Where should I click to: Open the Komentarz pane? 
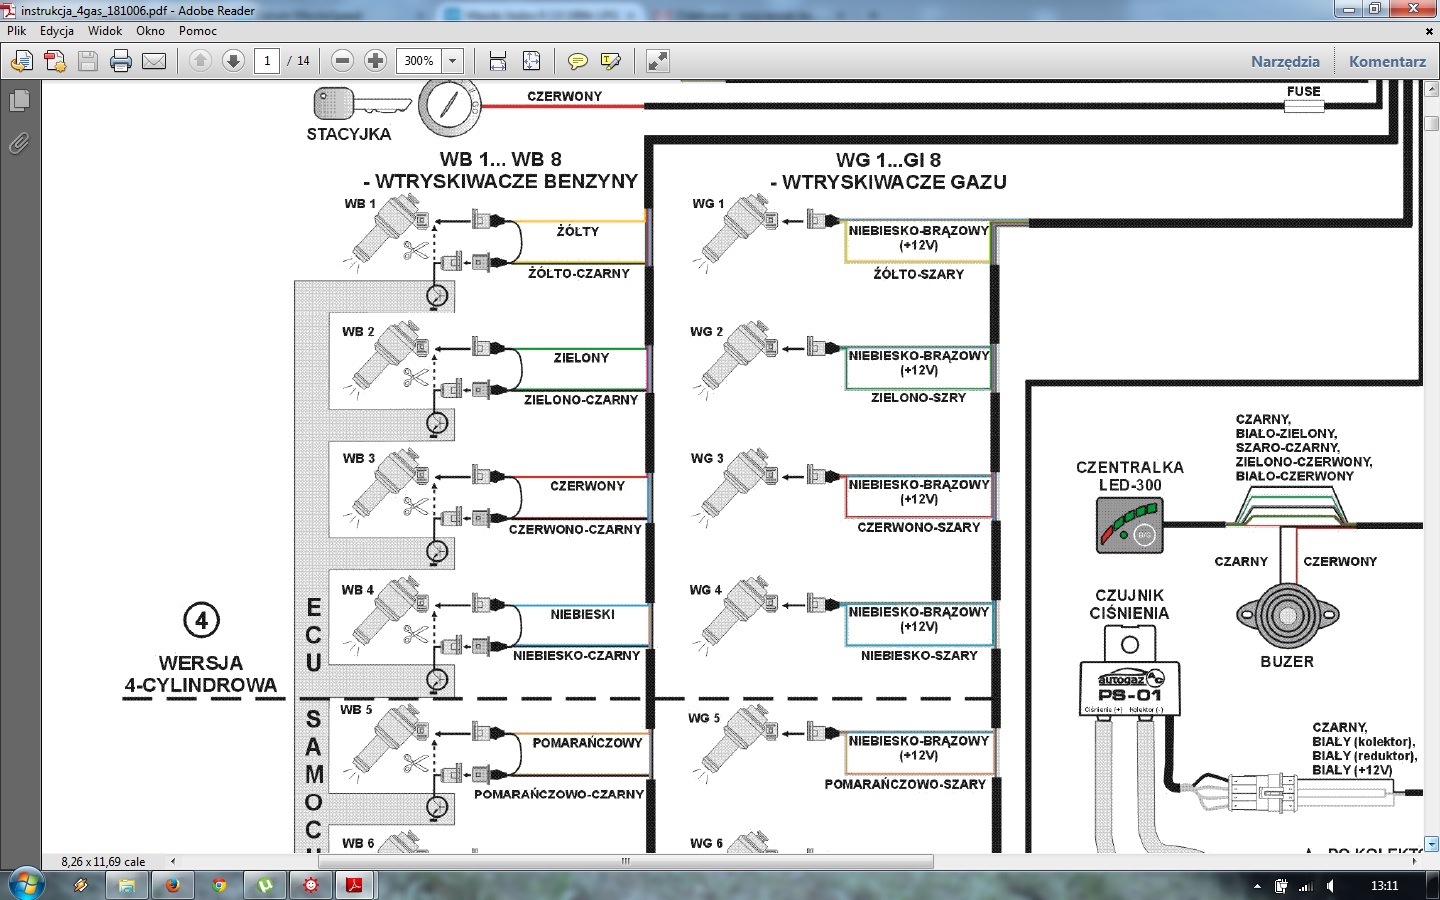coord(1387,61)
